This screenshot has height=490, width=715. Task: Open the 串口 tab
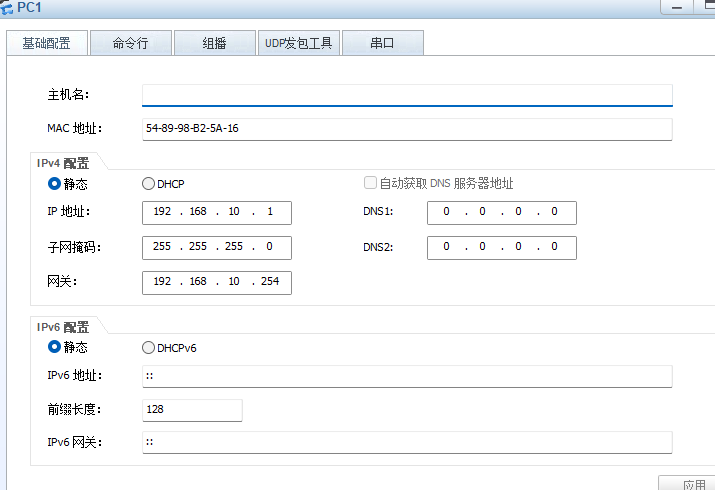382,43
